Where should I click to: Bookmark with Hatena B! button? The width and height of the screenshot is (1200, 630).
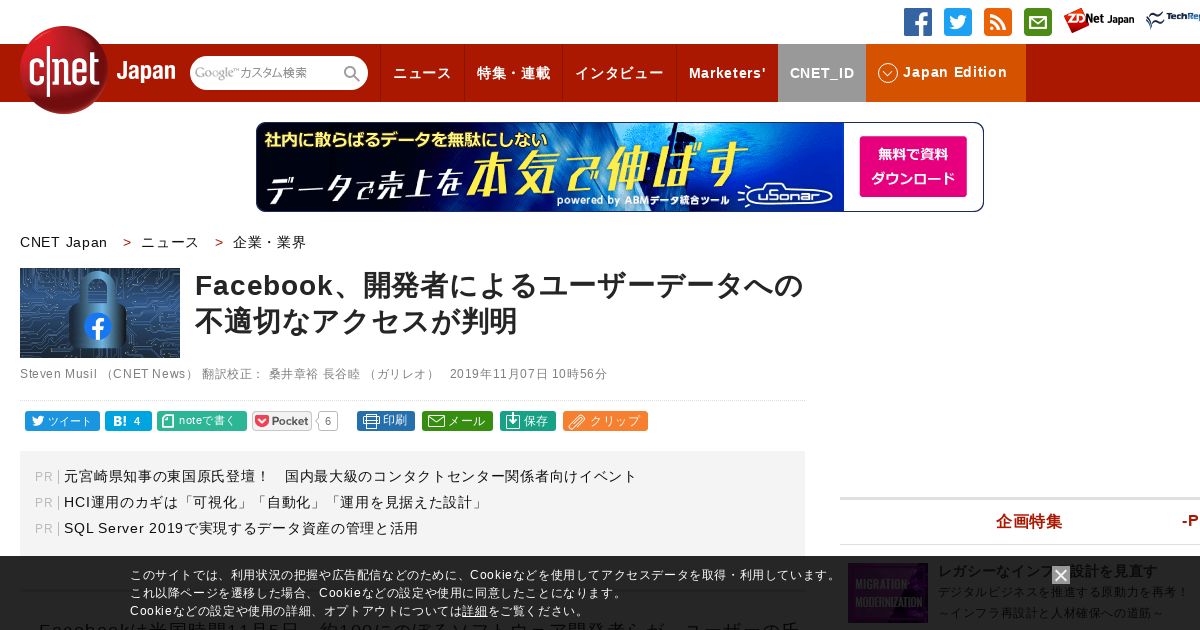click(128, 421)
